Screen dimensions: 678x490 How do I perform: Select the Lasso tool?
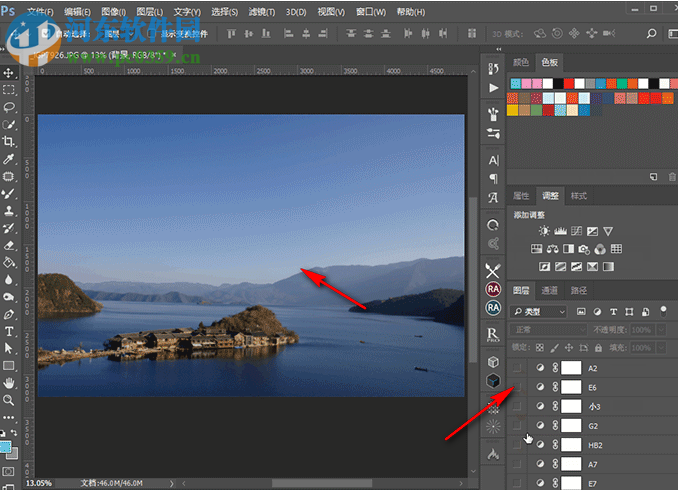click(x=9, y=107)
